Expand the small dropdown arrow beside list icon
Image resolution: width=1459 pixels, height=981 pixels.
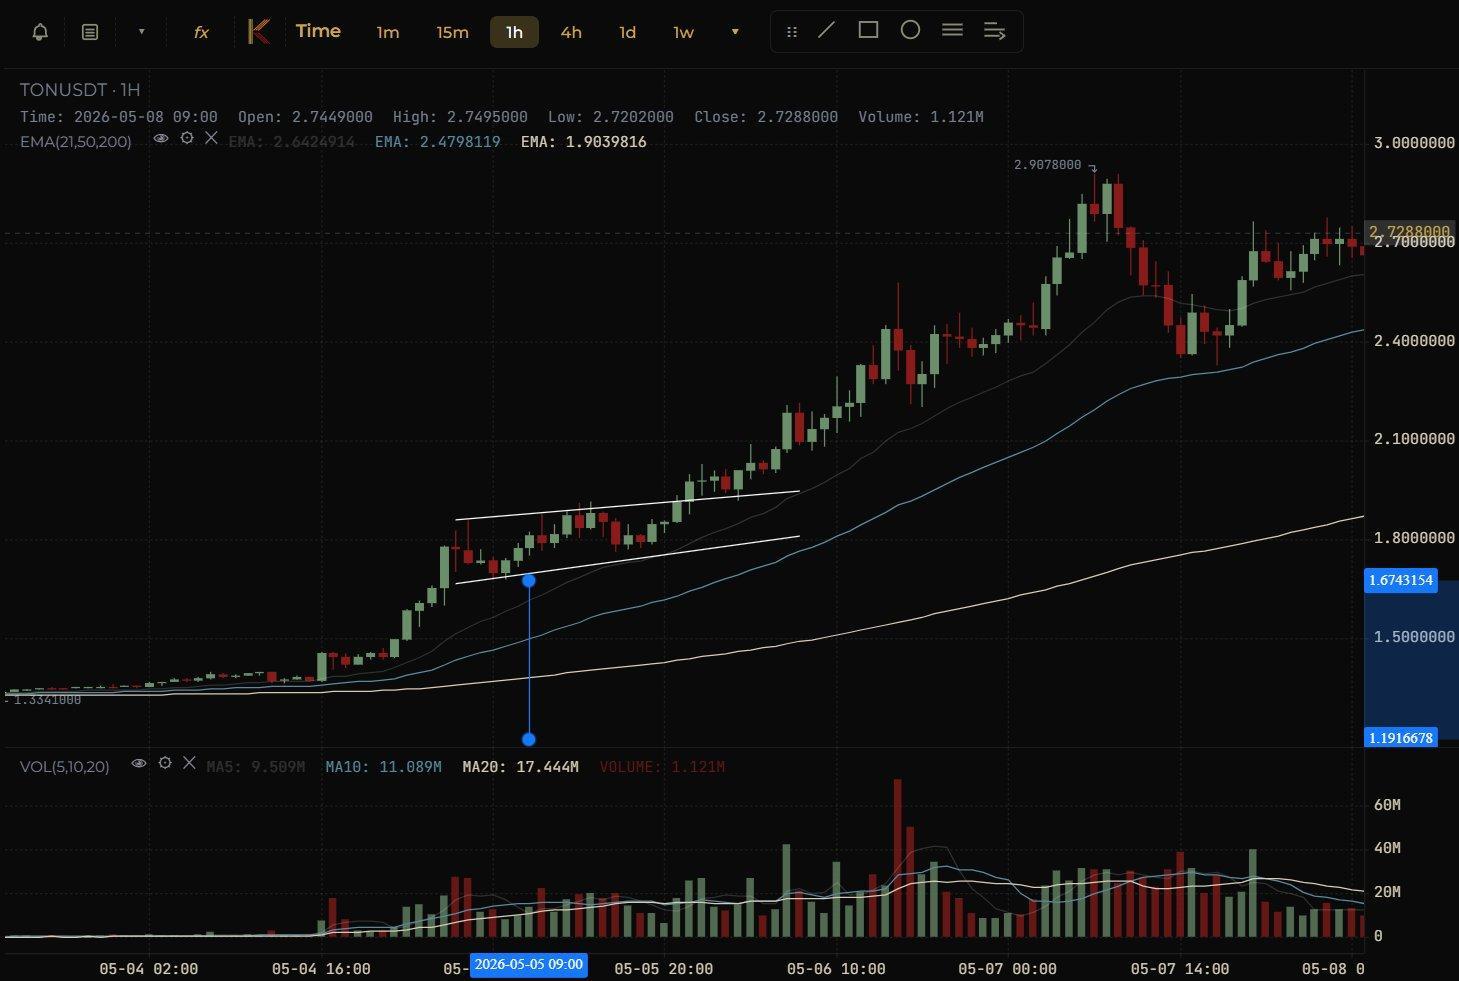[x=141, y=32]
